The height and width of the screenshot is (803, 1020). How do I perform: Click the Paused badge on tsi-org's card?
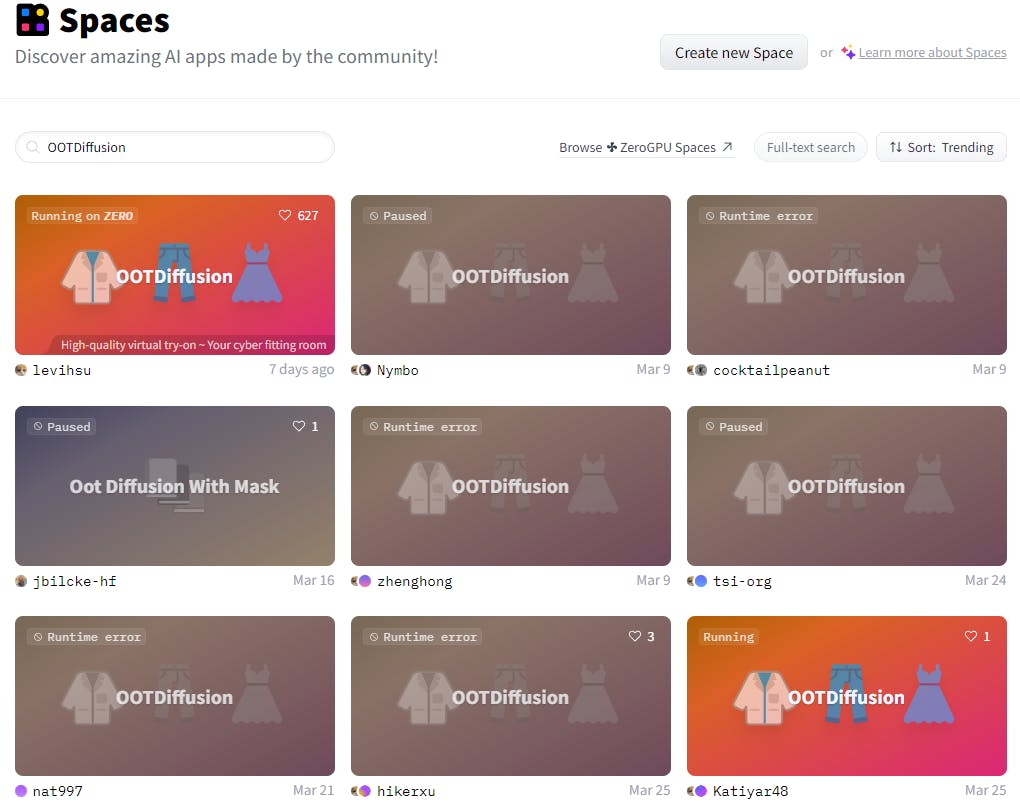pos(734,427)
